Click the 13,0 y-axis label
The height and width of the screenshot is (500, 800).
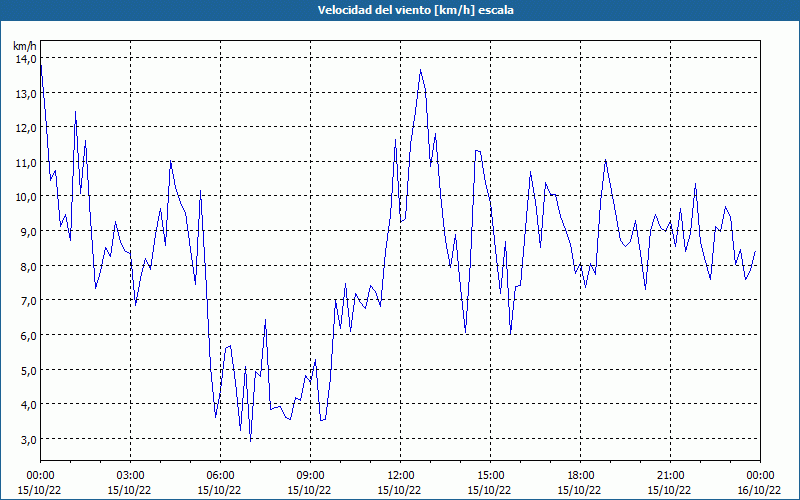tap(26, 94)
